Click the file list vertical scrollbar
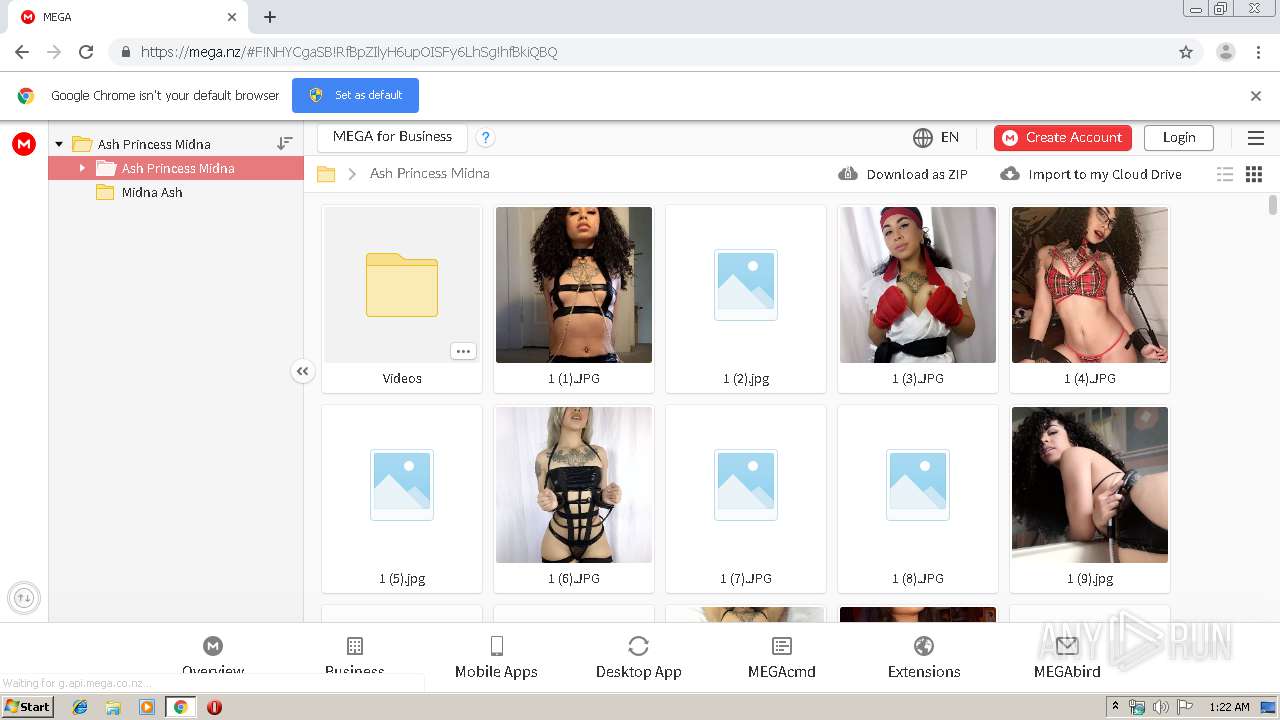Image resolution: width=1280 pixels, height=720 pixels. click(1273, 205)
